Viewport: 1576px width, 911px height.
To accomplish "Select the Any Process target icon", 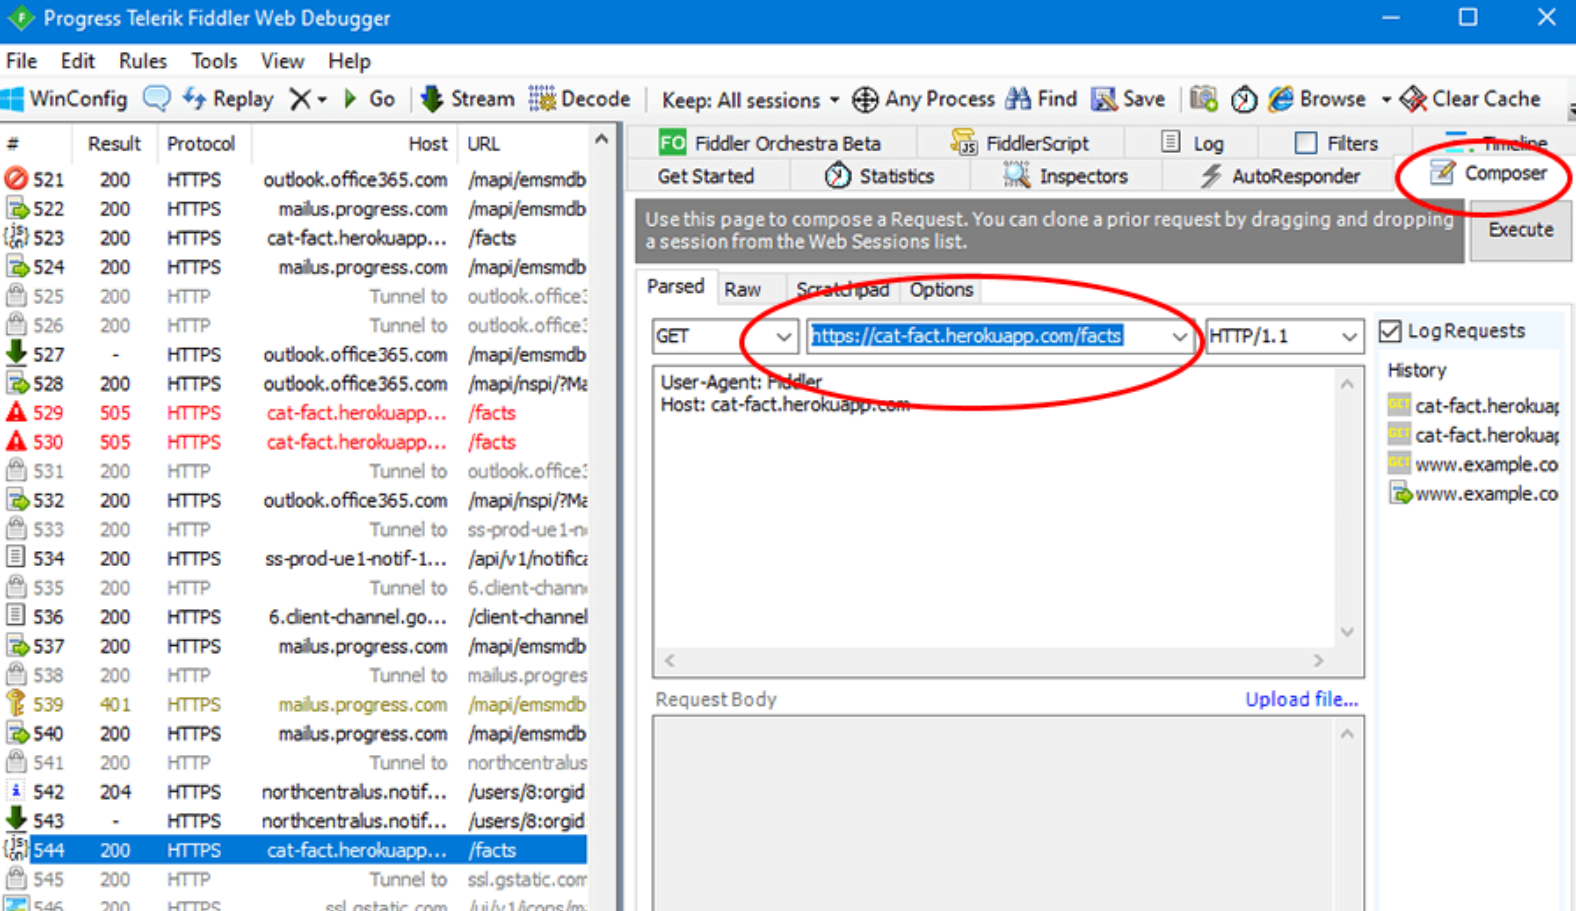I will (x=865, y=99).
